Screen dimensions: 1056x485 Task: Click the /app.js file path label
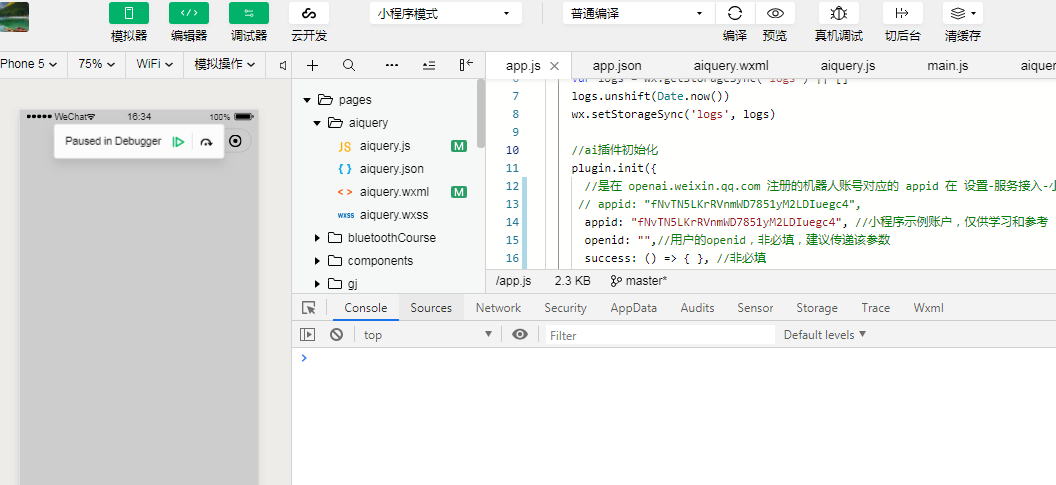tap(513, 281)
